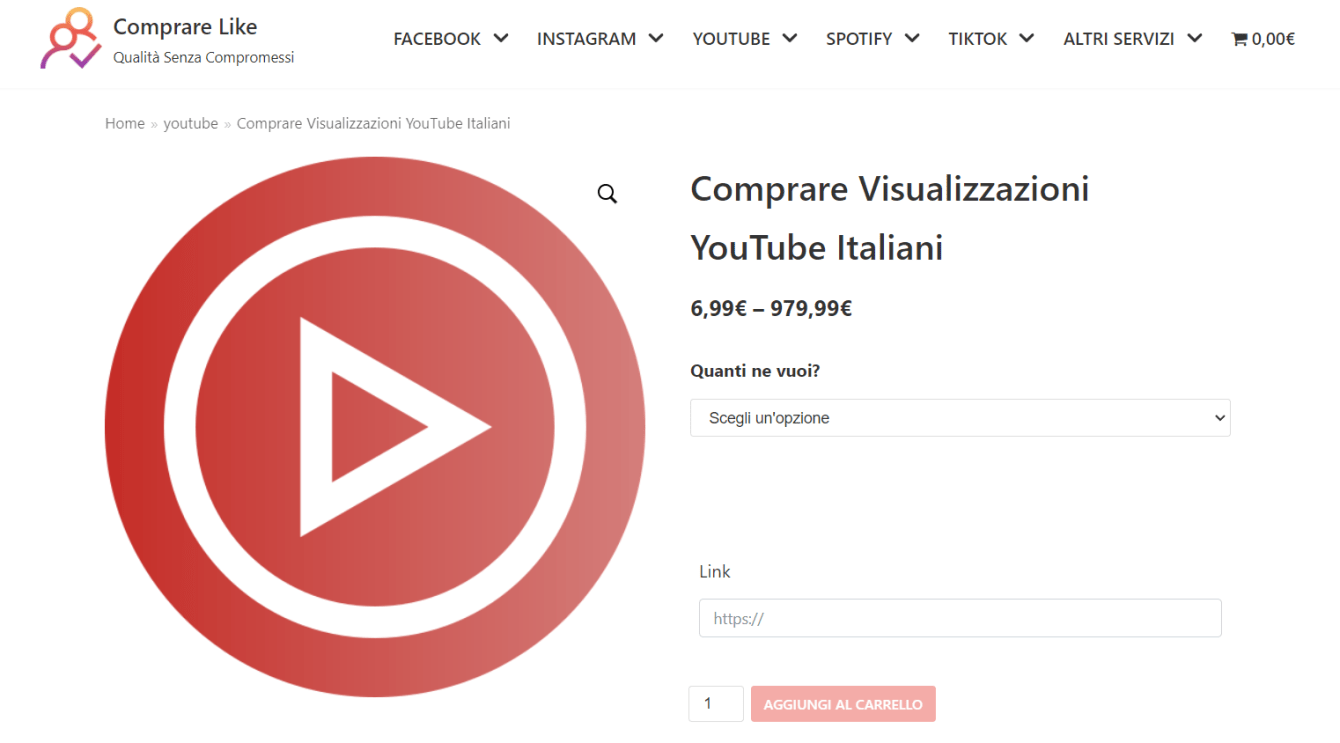
Task: Expand the Facebook menu chevron
Action: tap(501, 38)
